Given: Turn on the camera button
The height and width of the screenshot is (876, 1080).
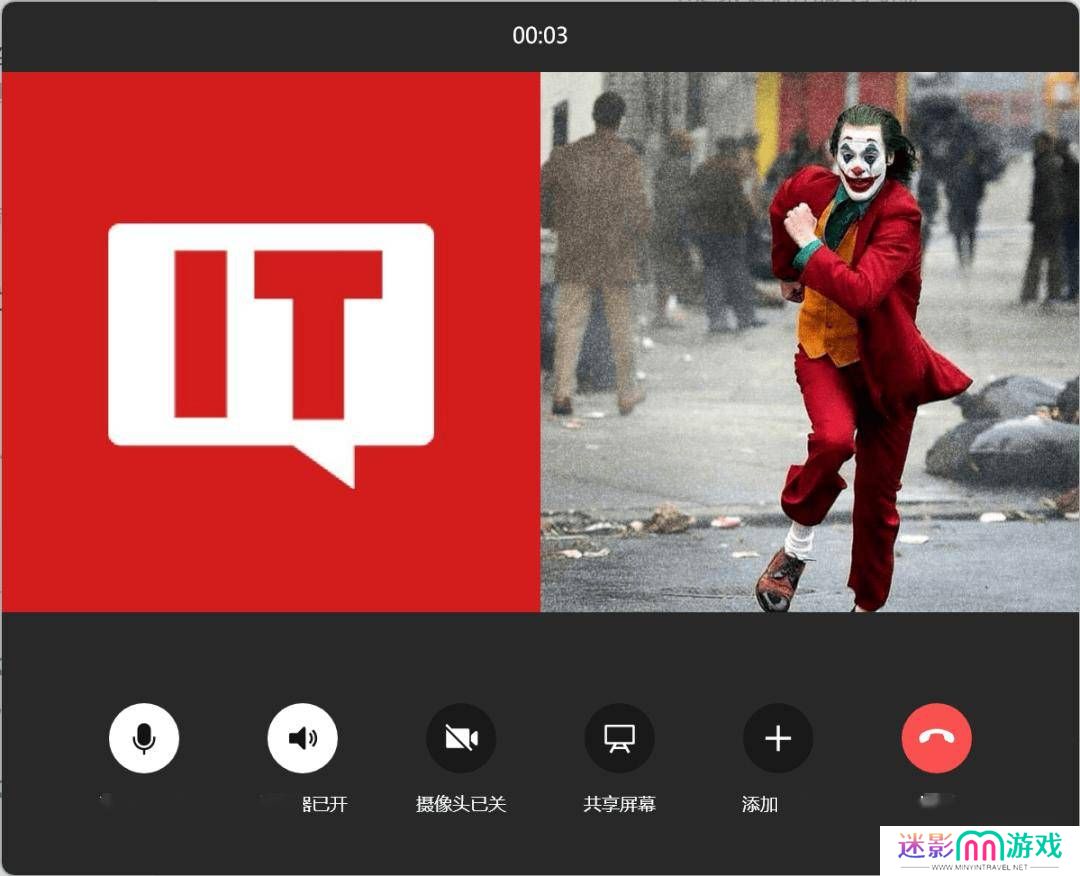Looking at the screenshot, I should point(461,738).
